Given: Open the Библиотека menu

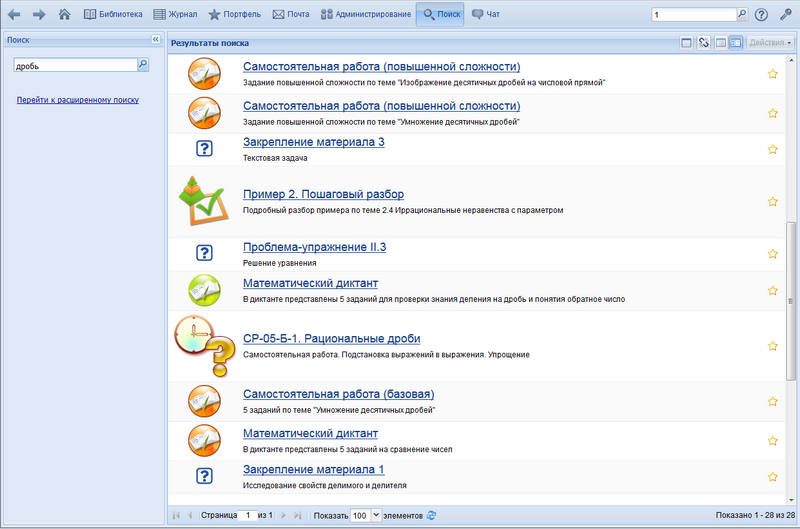Looking at the screenshot, I should click(114, 15).
